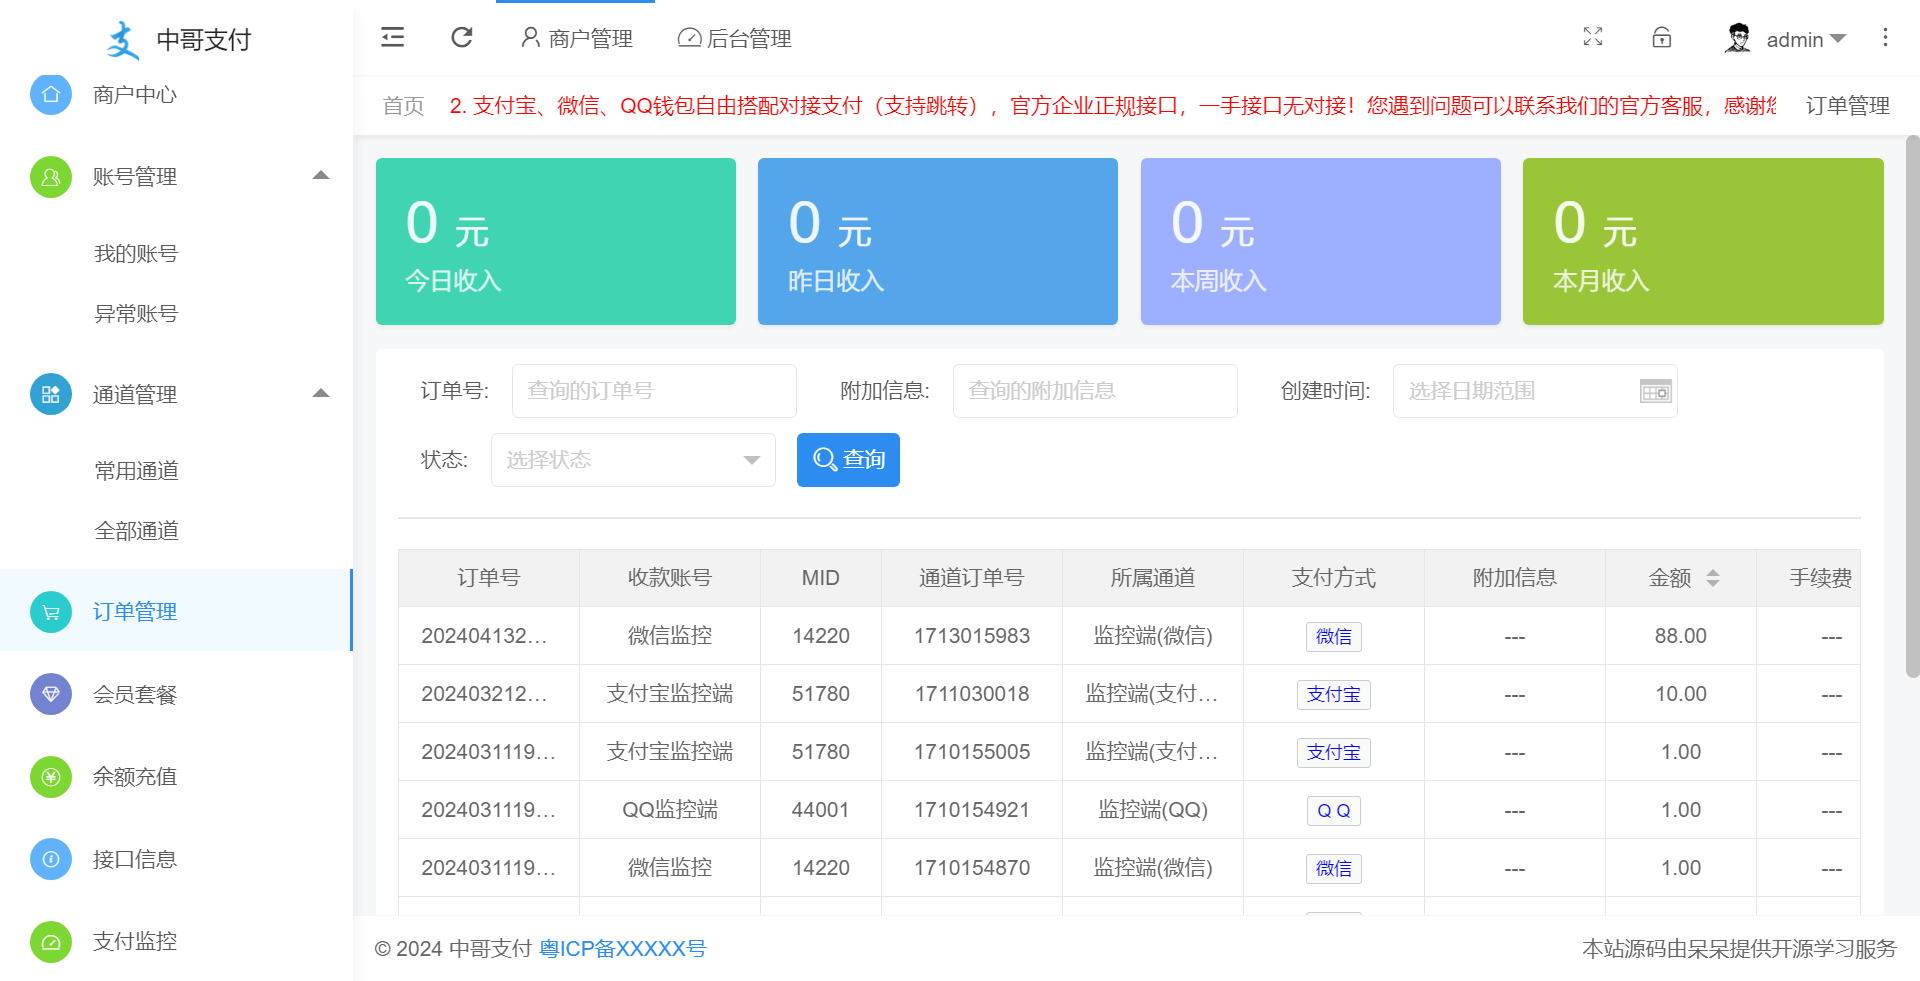Click the 昨日收入 blue card
This screenshot has width=1920, height=981.
938,241
